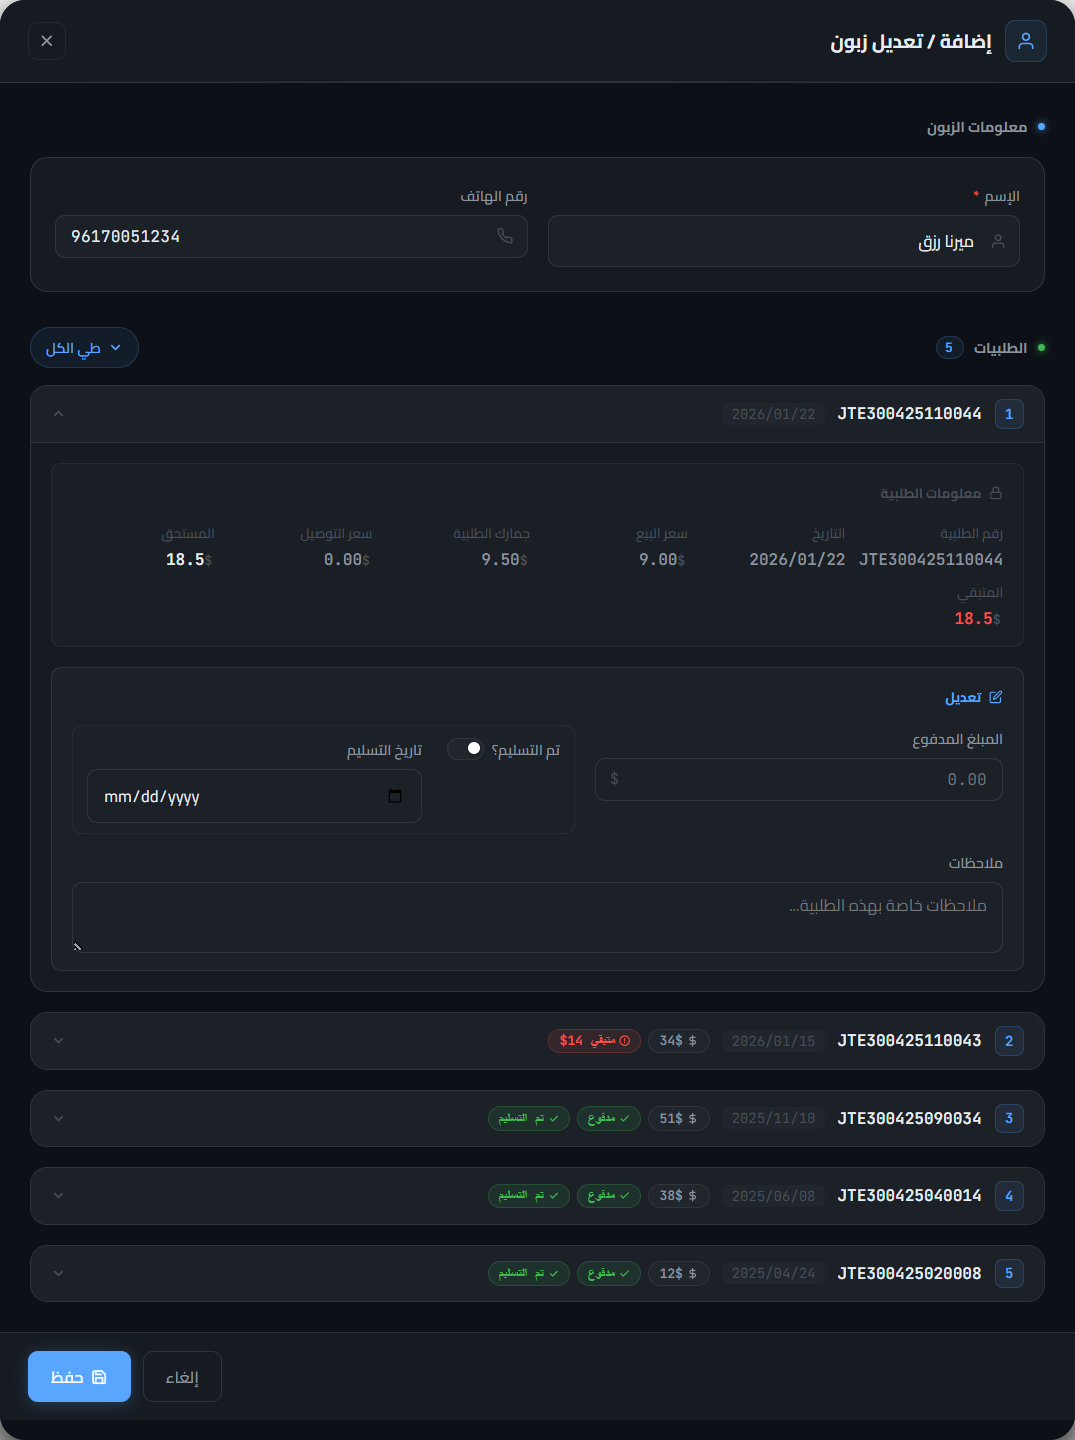Image resolution: width=1075 pixels, height=1440 pixels.
Task: Click the paid amount input field
Action: tap(799, 779)
